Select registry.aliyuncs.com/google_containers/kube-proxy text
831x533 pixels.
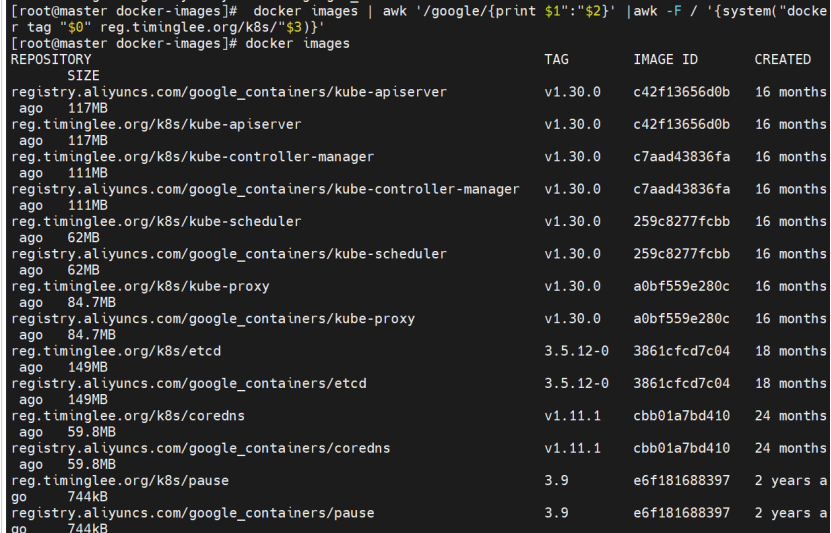(x=213, y=318)
